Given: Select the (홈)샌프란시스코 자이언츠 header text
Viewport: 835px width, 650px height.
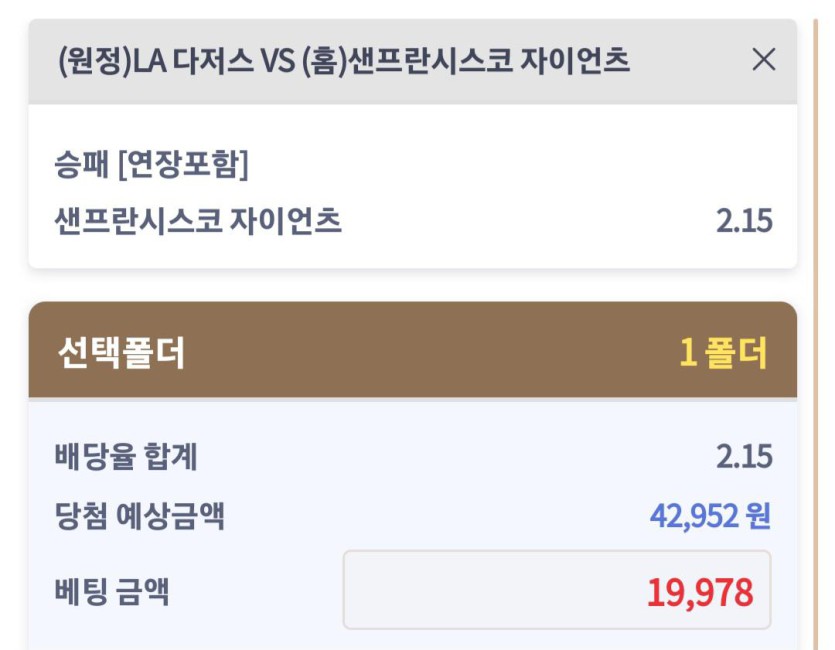Looking at the screenshot, I should (x=466, y=60).
